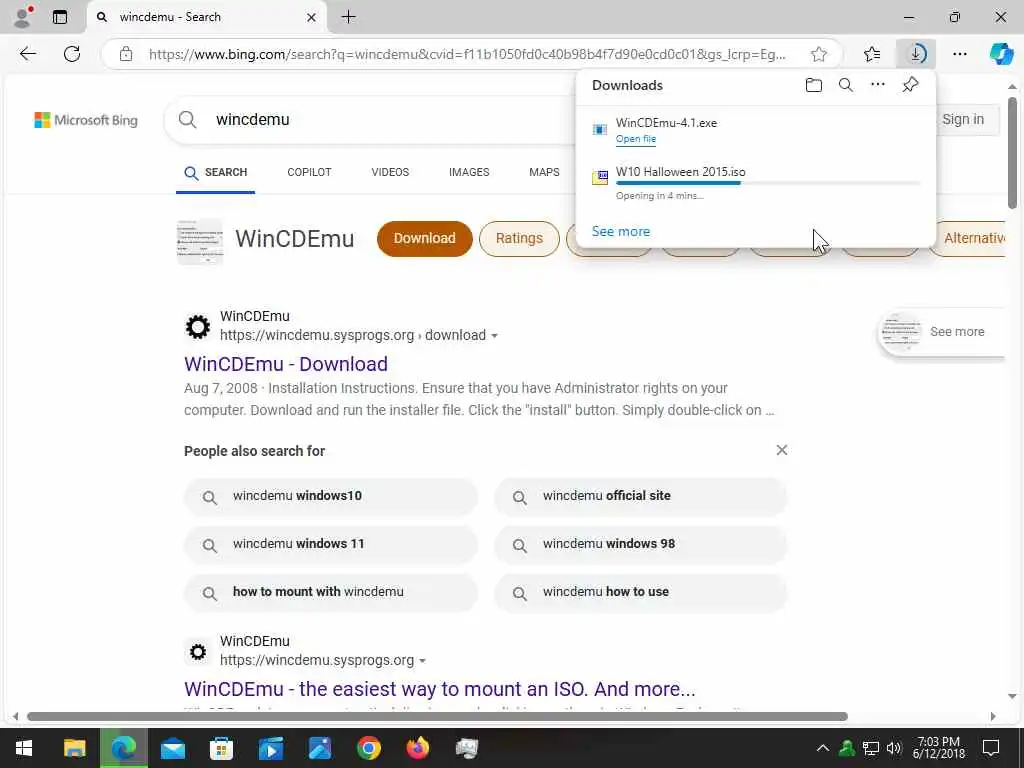
Task: Pin the Downloads panel
Action: coord(910,84)
